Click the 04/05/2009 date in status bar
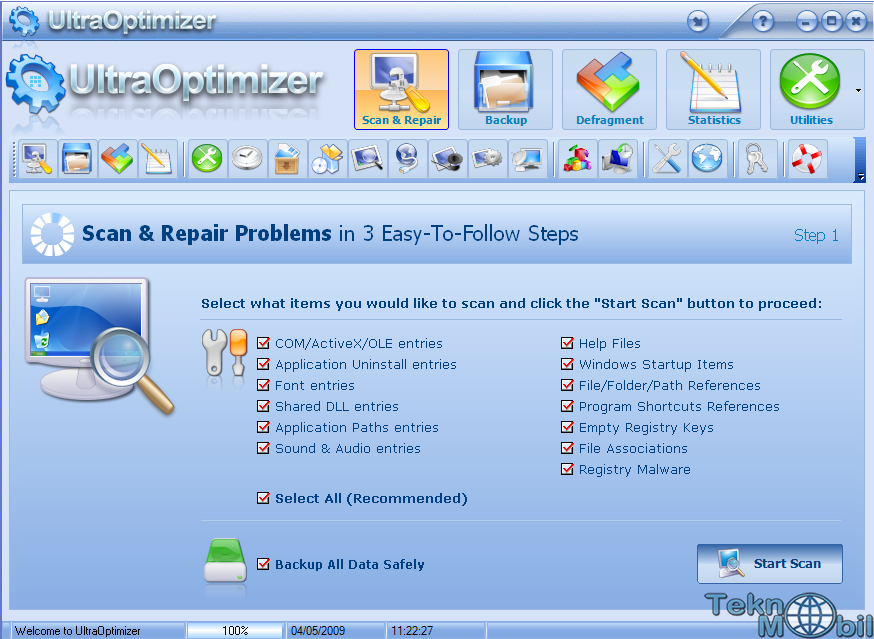This screenshot has height=639, width=874. tap(318, 631)
